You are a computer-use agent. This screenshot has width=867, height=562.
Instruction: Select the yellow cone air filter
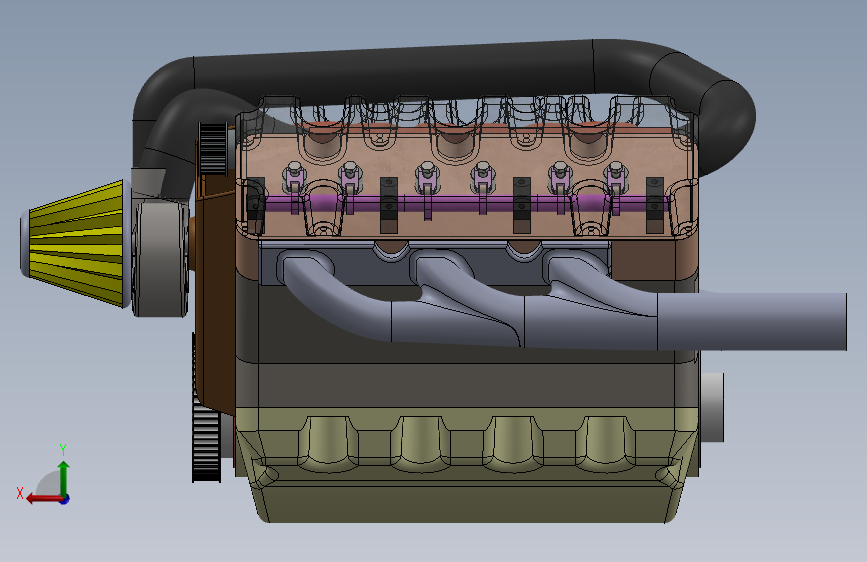click(x=77, y=243)
